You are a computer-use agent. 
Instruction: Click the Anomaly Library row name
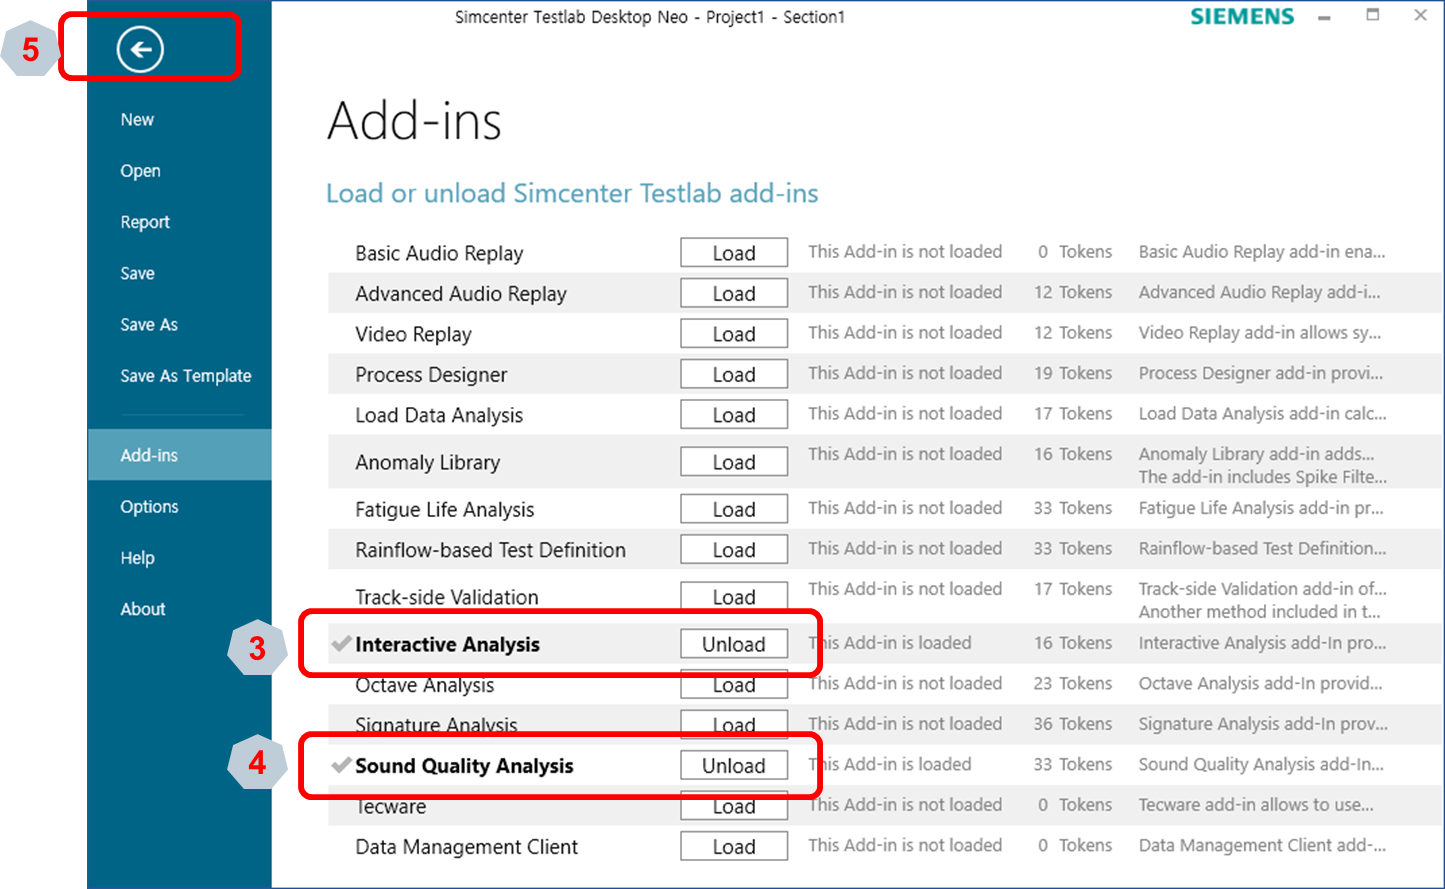click(x=427, y=462)
